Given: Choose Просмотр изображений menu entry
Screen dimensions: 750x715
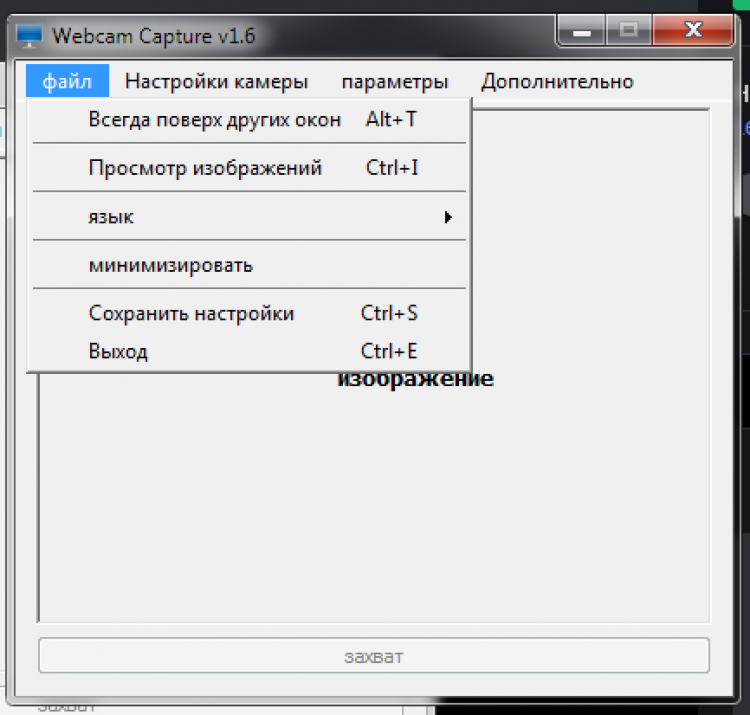Looking at the screenshot, I should tap(249, 168).
